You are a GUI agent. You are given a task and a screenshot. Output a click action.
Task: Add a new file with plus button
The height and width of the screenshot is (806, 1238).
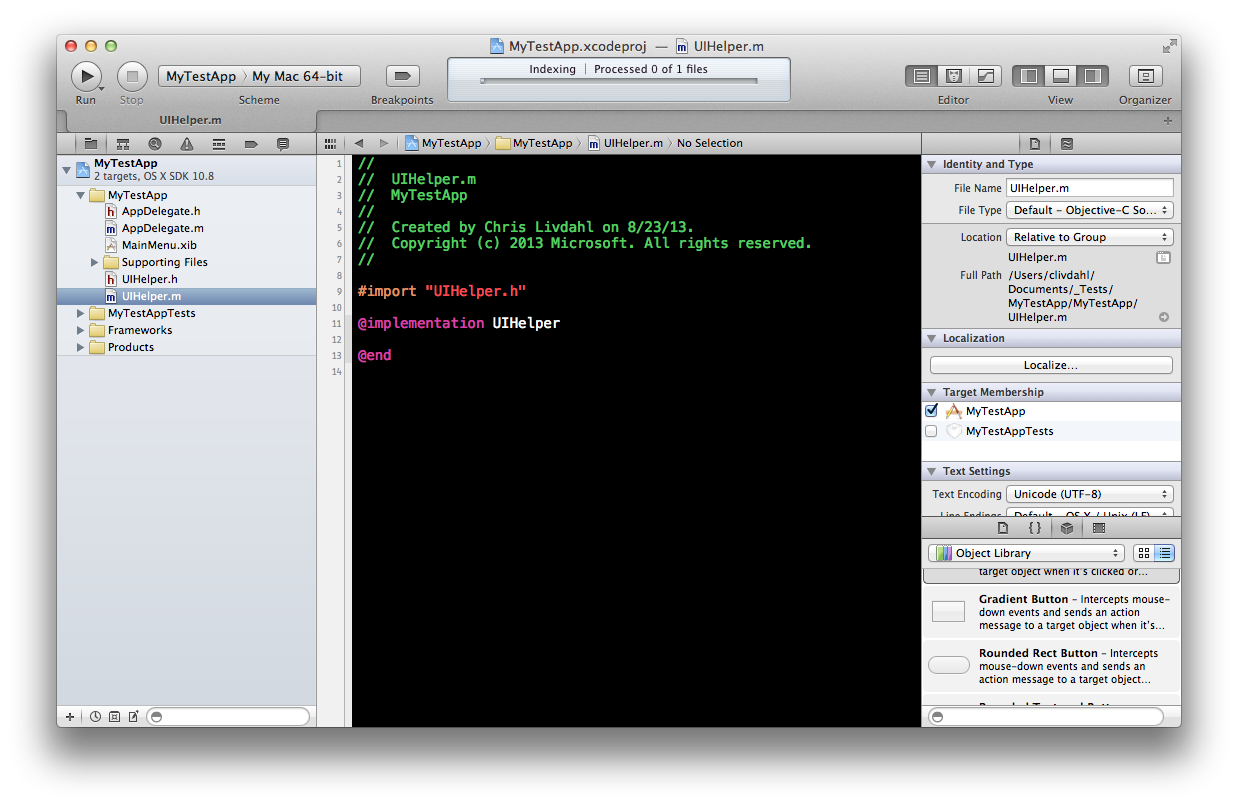pos(69,716)
